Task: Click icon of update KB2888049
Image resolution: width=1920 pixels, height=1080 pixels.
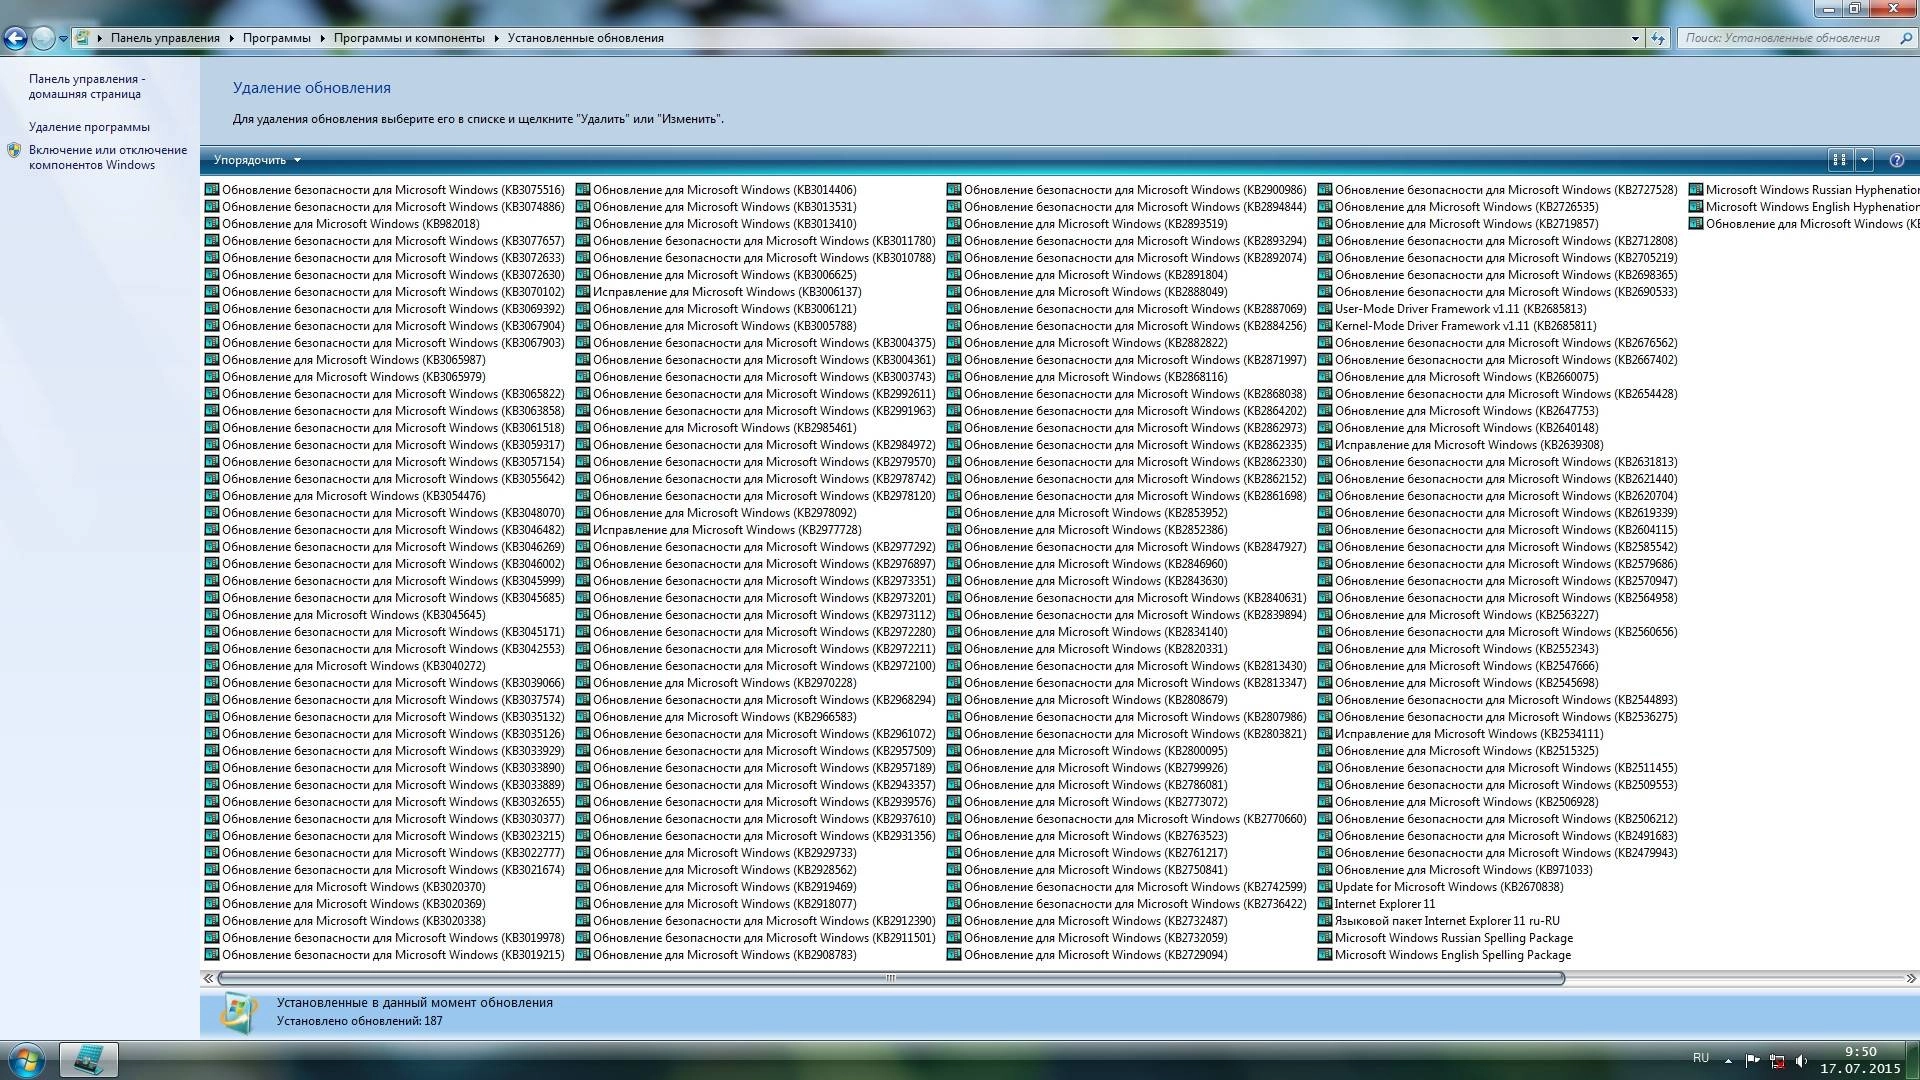Action: 954,292
